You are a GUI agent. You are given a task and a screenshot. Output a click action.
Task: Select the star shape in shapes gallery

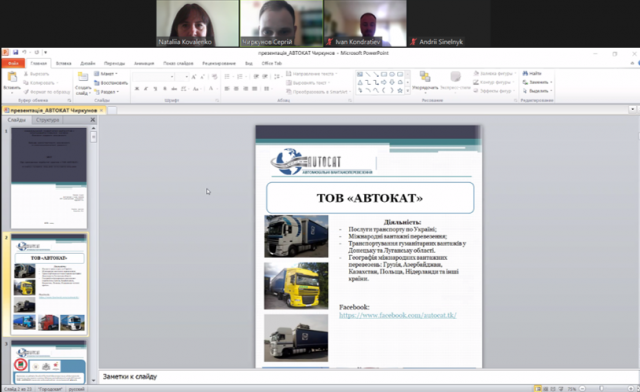pos(400,90)
